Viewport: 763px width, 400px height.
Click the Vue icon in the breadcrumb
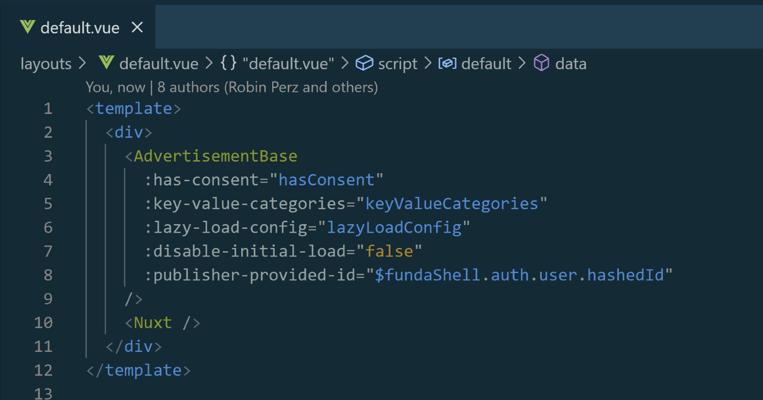point(106,63)
